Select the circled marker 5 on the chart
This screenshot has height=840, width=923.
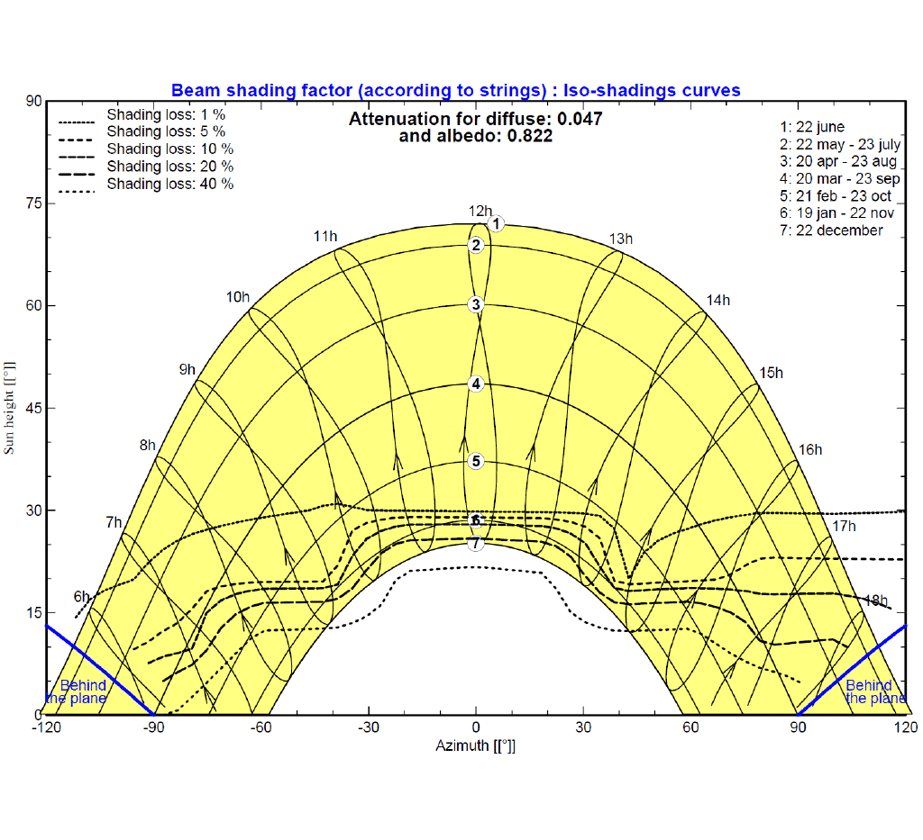pyautogui.click(x=477, y=461)
